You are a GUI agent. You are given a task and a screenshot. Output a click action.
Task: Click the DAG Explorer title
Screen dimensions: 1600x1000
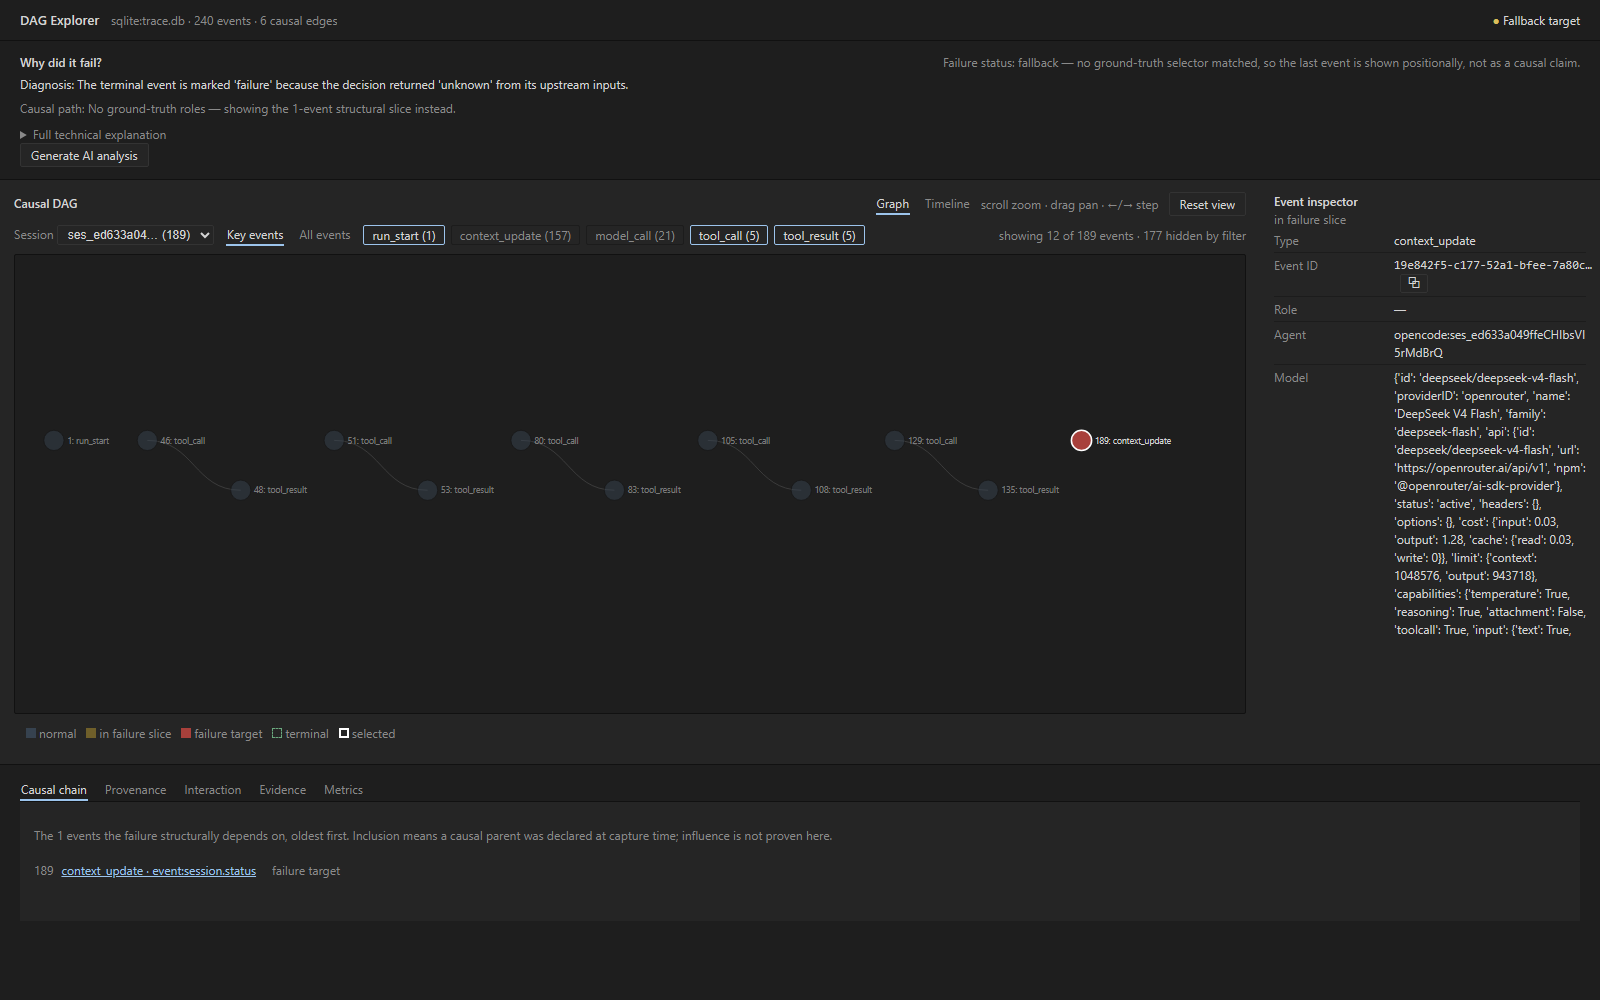click(59, 20)
